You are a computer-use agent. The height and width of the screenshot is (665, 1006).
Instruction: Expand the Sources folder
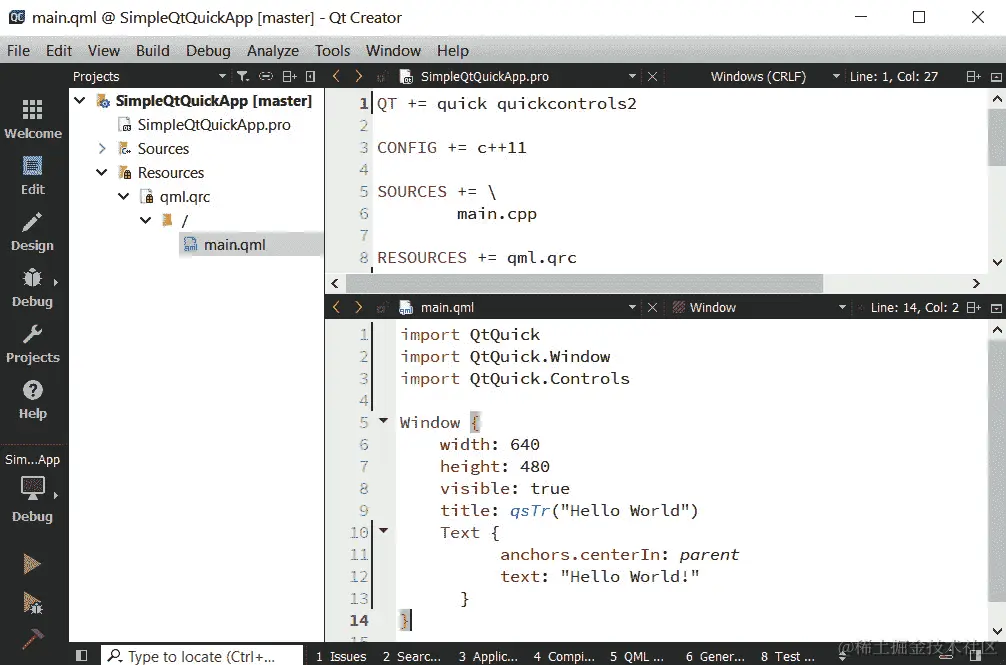(x=102, y=148)
